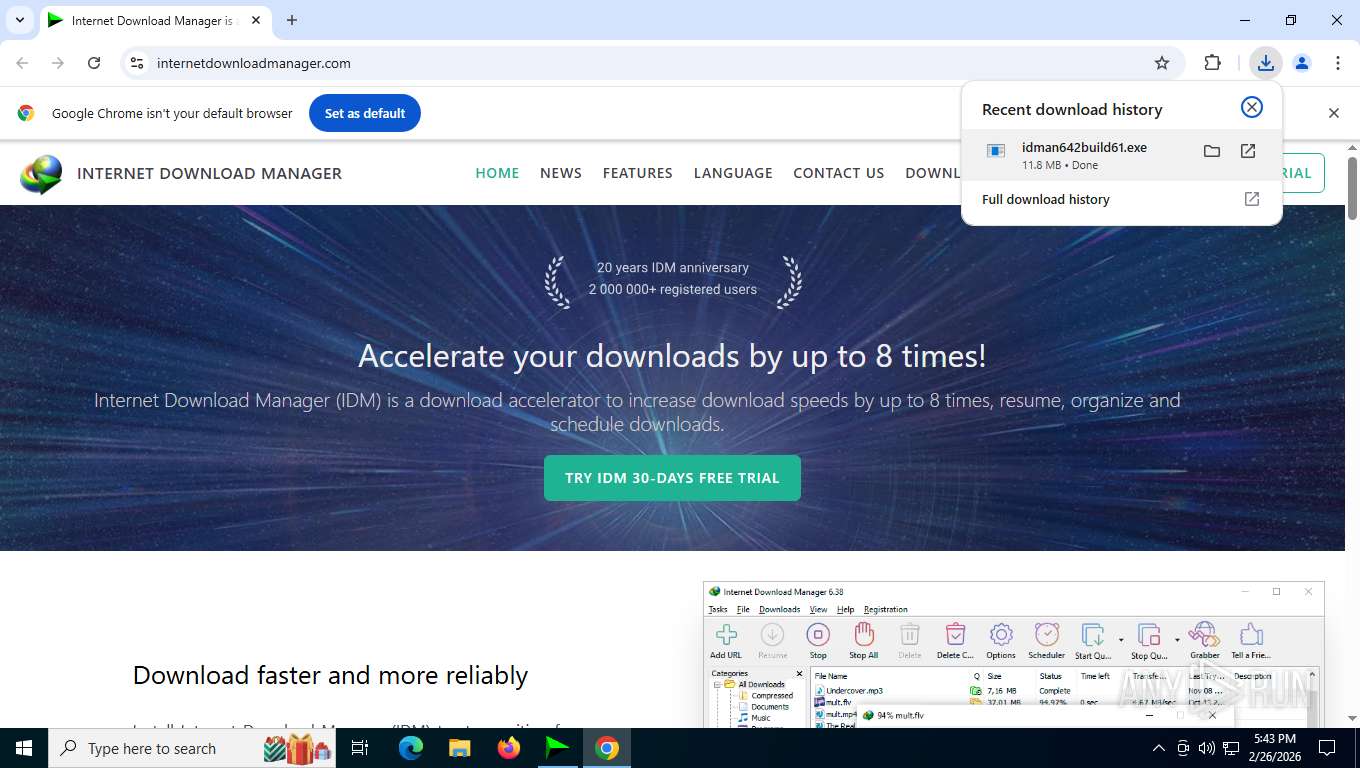Image resolution: width=1360 pixels, height=768 pixels.
Task: Click the "Accelerate your downloads by up to 8 times!" heading
Action: coord(672,356)
